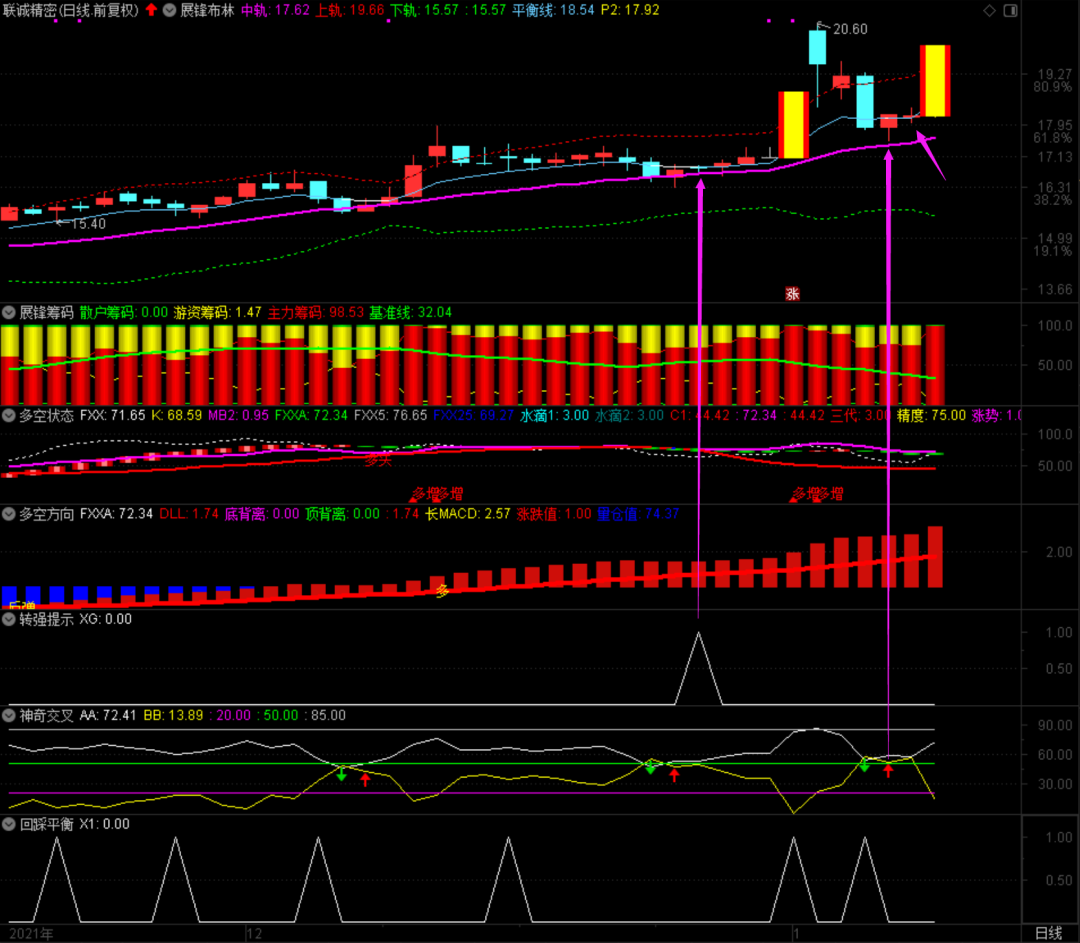
Task: Toggle the side panel icon at top right
Action: point(1010,10)
